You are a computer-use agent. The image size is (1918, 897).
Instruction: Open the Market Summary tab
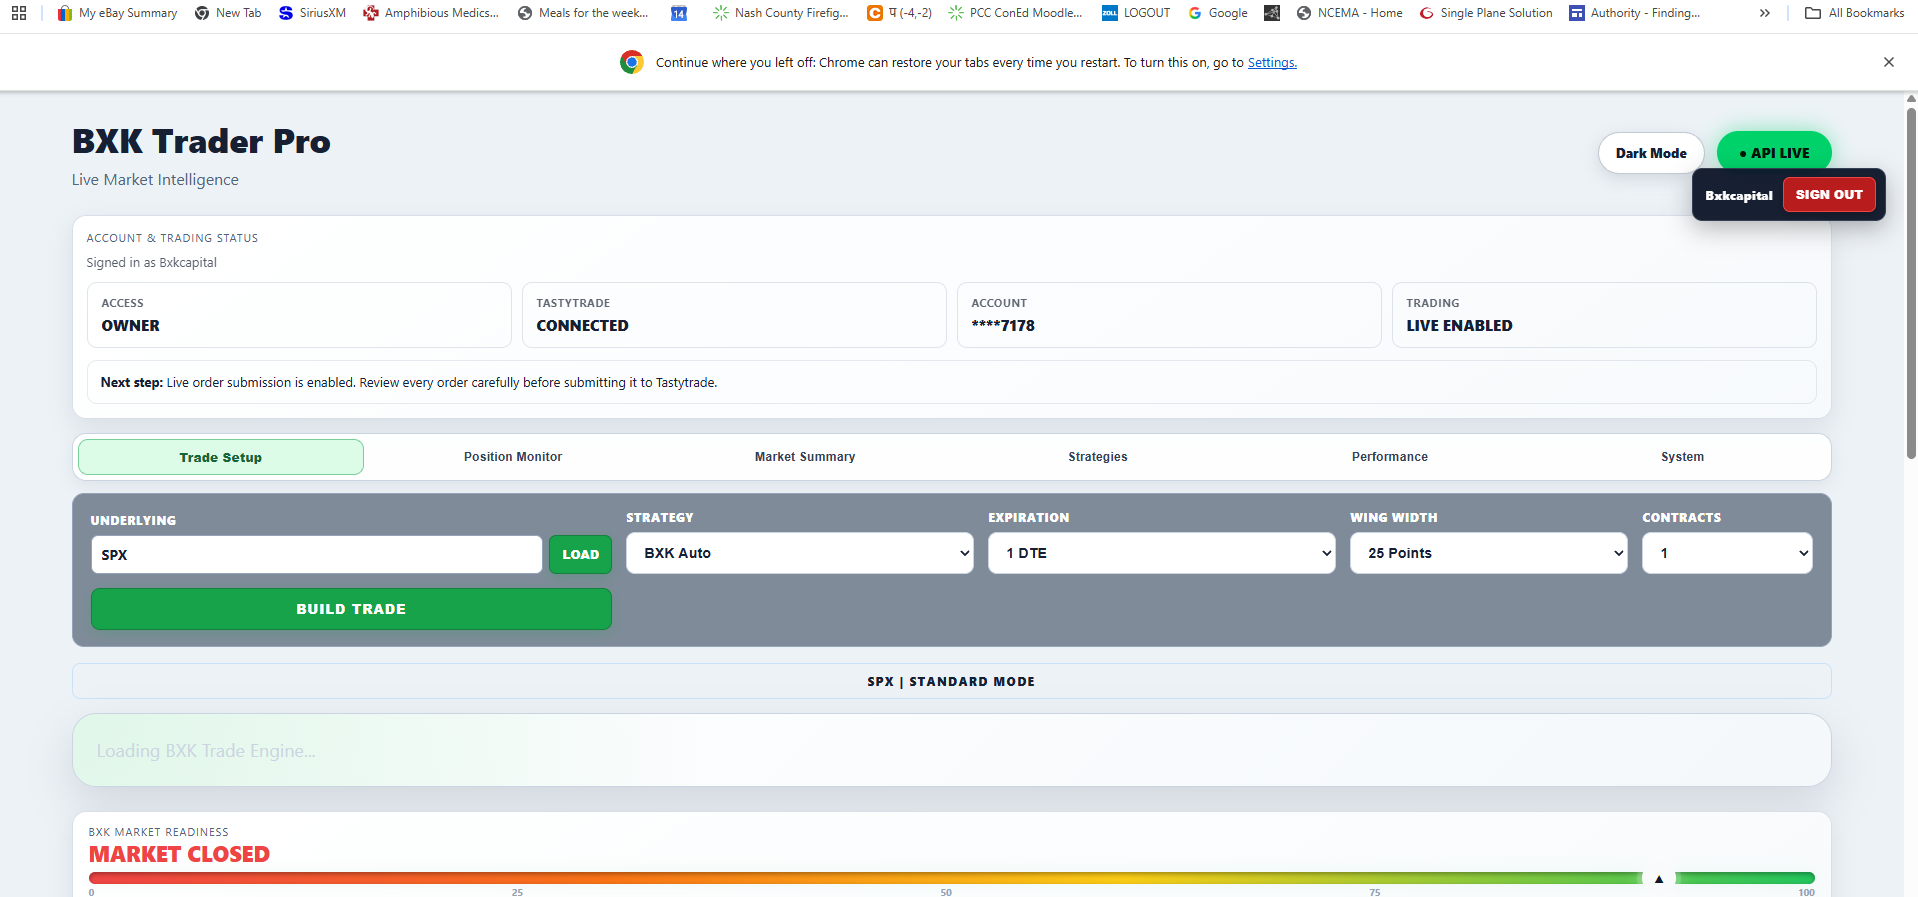click(x=805, y=457)
